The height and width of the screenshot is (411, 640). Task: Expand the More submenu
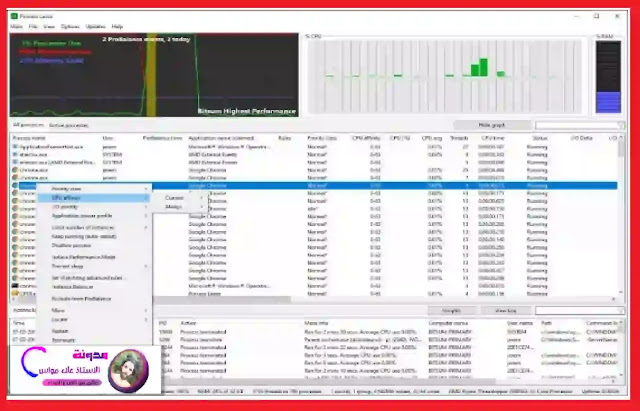click(x=95, y=311)
